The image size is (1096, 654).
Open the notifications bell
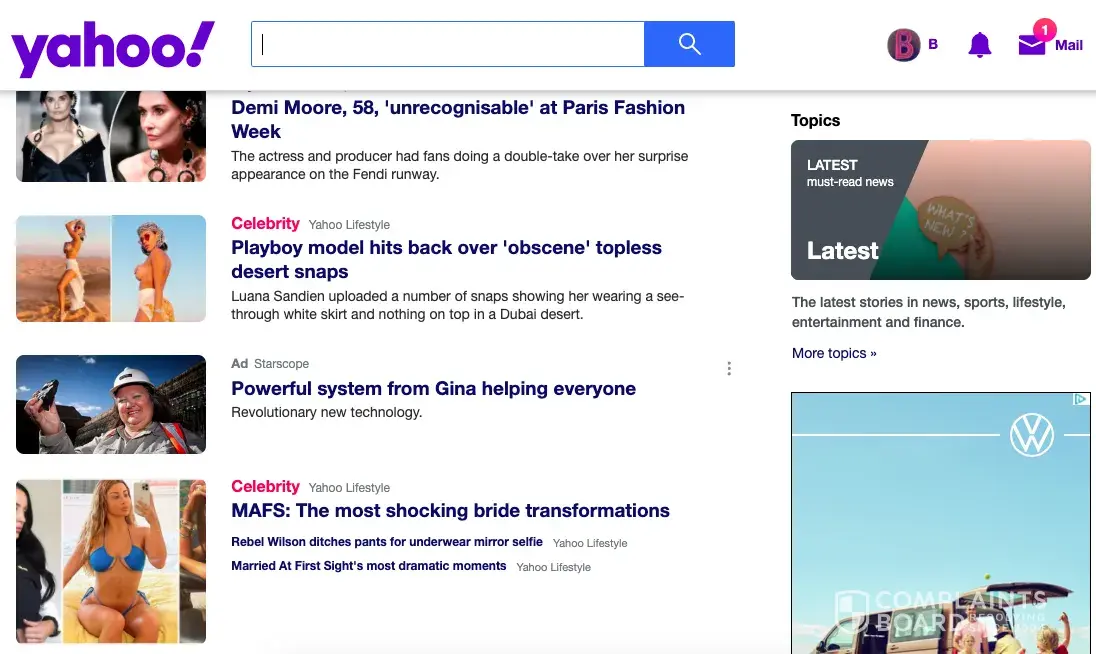click(x=979, y=45)
